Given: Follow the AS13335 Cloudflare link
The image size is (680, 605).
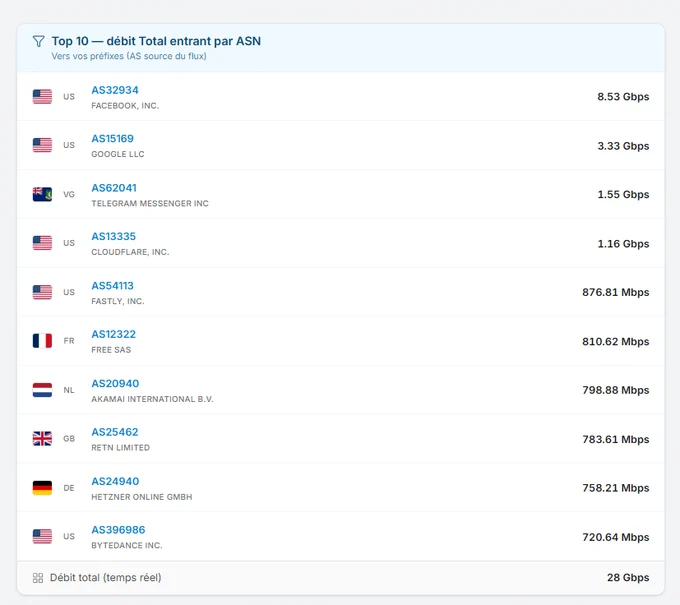Looking at the screenshot, I should tap(114, 236).
